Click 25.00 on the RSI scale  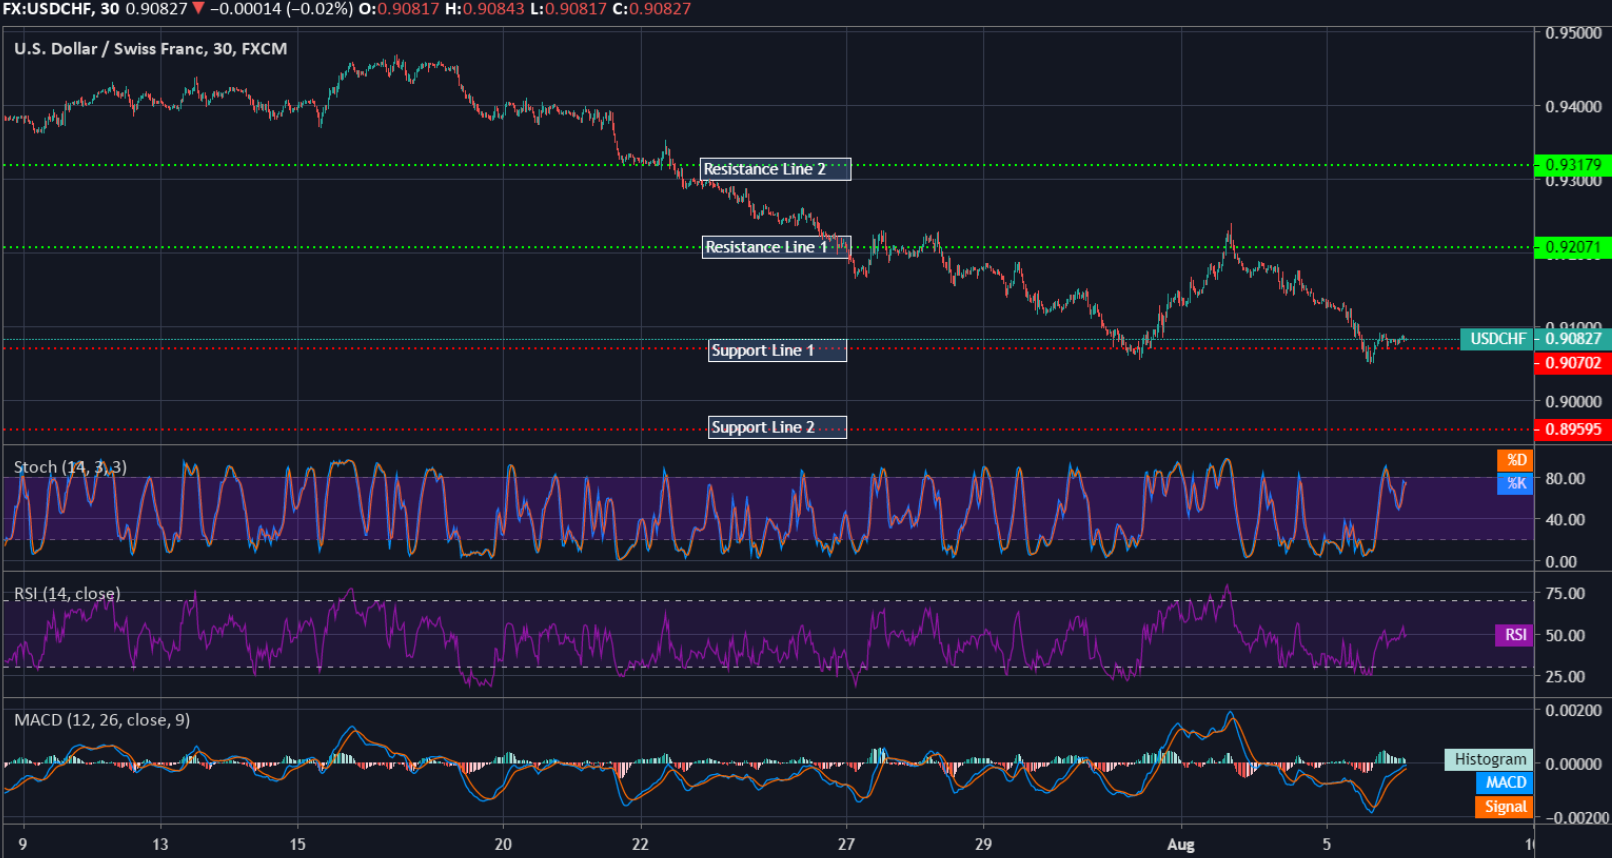pyautogui.click(x=1565, y=676)
